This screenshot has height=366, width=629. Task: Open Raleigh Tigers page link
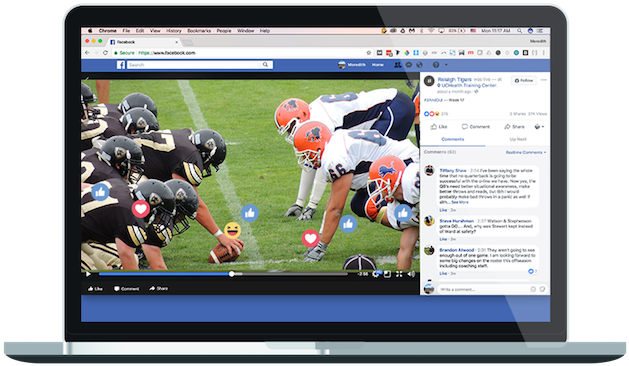tap(455, 79)
